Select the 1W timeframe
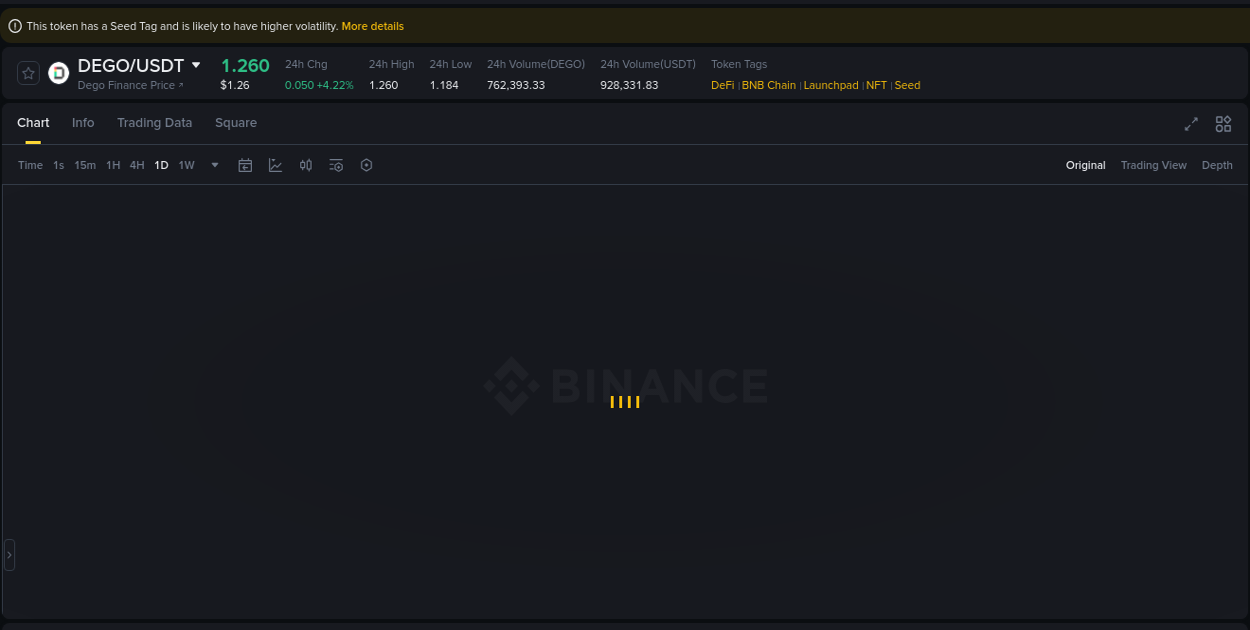 (x=186, y=165)
